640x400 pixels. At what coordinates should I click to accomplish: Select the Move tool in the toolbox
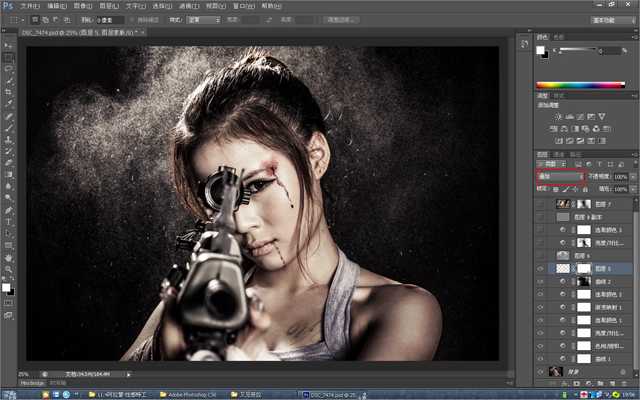[x=9, y=47]
